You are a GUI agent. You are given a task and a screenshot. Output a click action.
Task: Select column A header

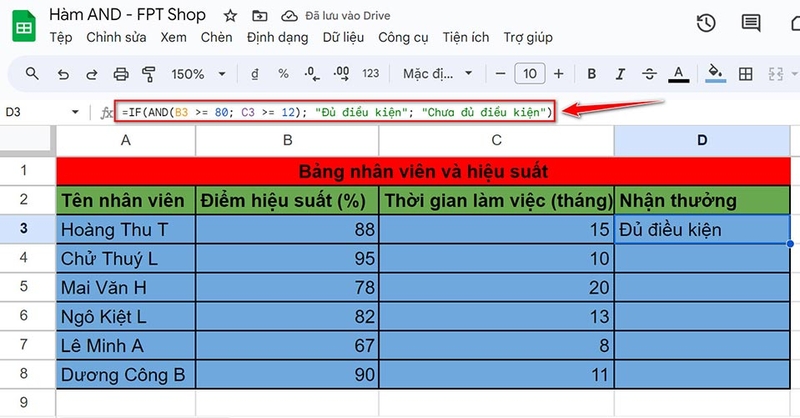[x=126, y=140]
